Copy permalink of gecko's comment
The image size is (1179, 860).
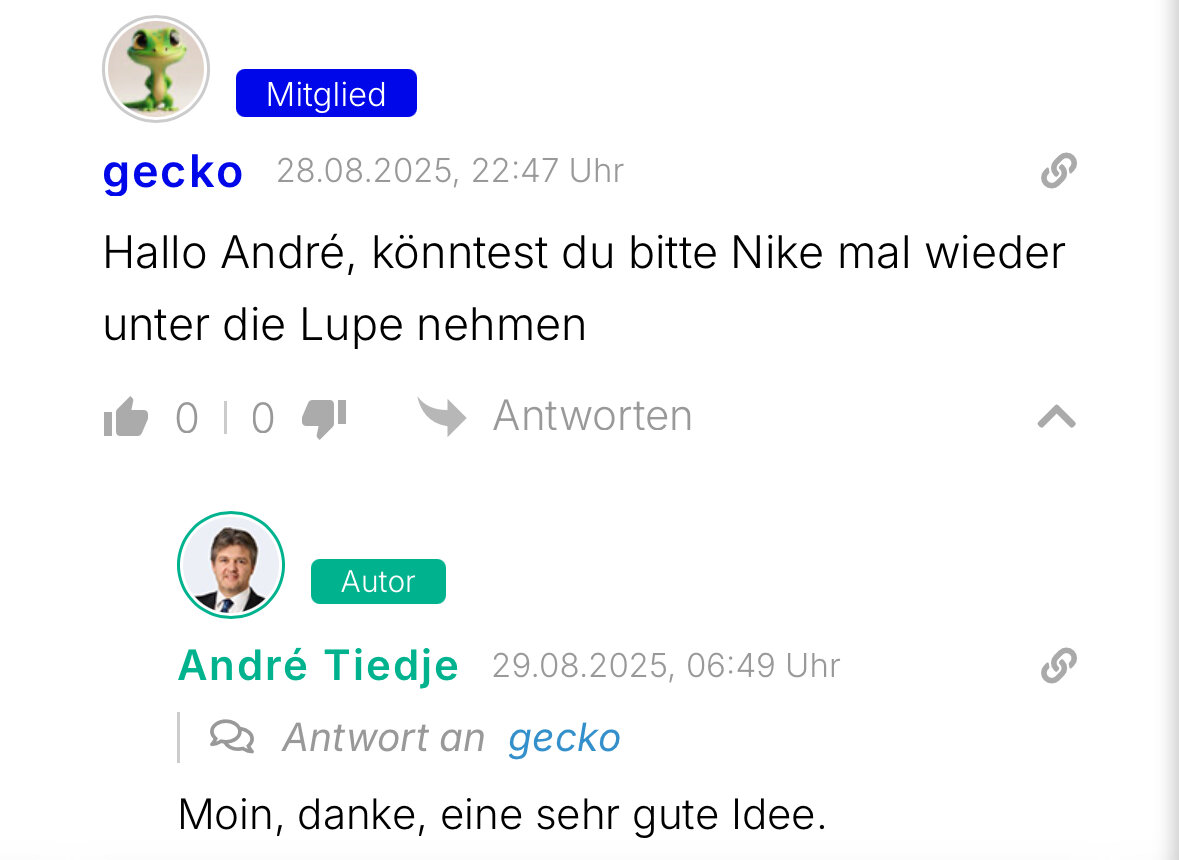coord(1058,171)
